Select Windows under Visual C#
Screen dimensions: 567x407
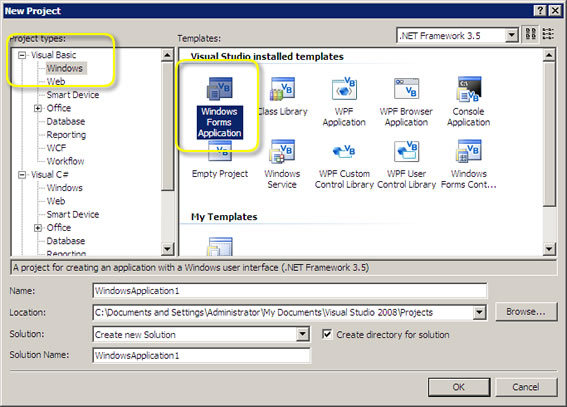65,188
